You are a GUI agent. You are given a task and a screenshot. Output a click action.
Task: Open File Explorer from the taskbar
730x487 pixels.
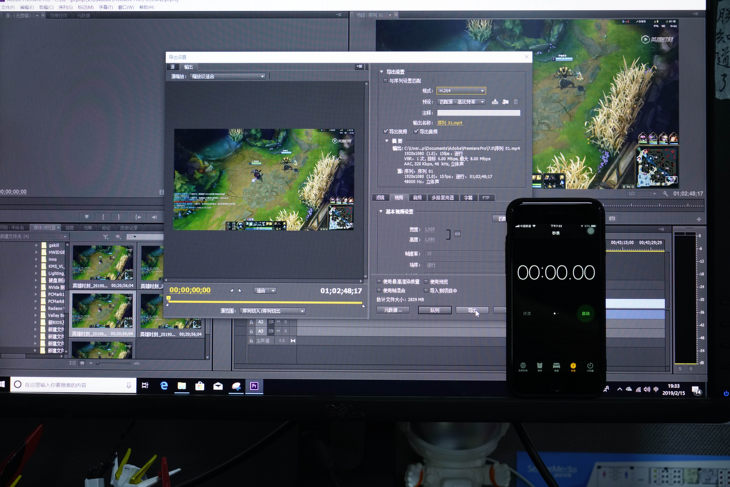[x=182, y=386]
